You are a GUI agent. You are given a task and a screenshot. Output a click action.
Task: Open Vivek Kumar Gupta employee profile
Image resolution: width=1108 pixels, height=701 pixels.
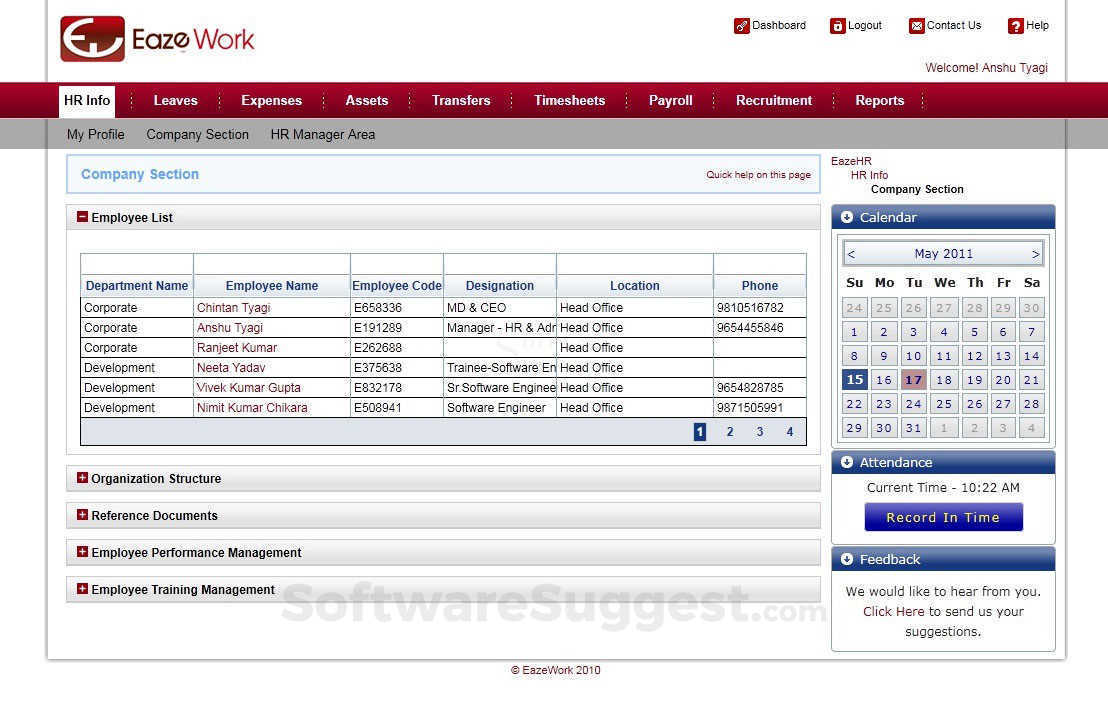point(249,387)
